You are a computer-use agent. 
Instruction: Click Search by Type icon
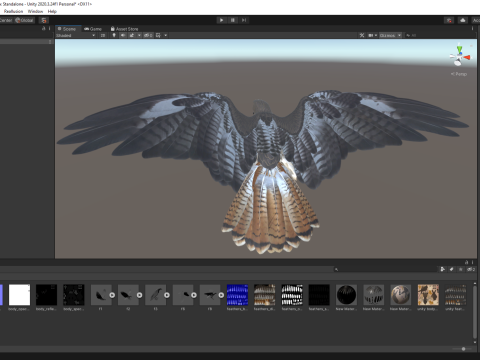[443, 269]
